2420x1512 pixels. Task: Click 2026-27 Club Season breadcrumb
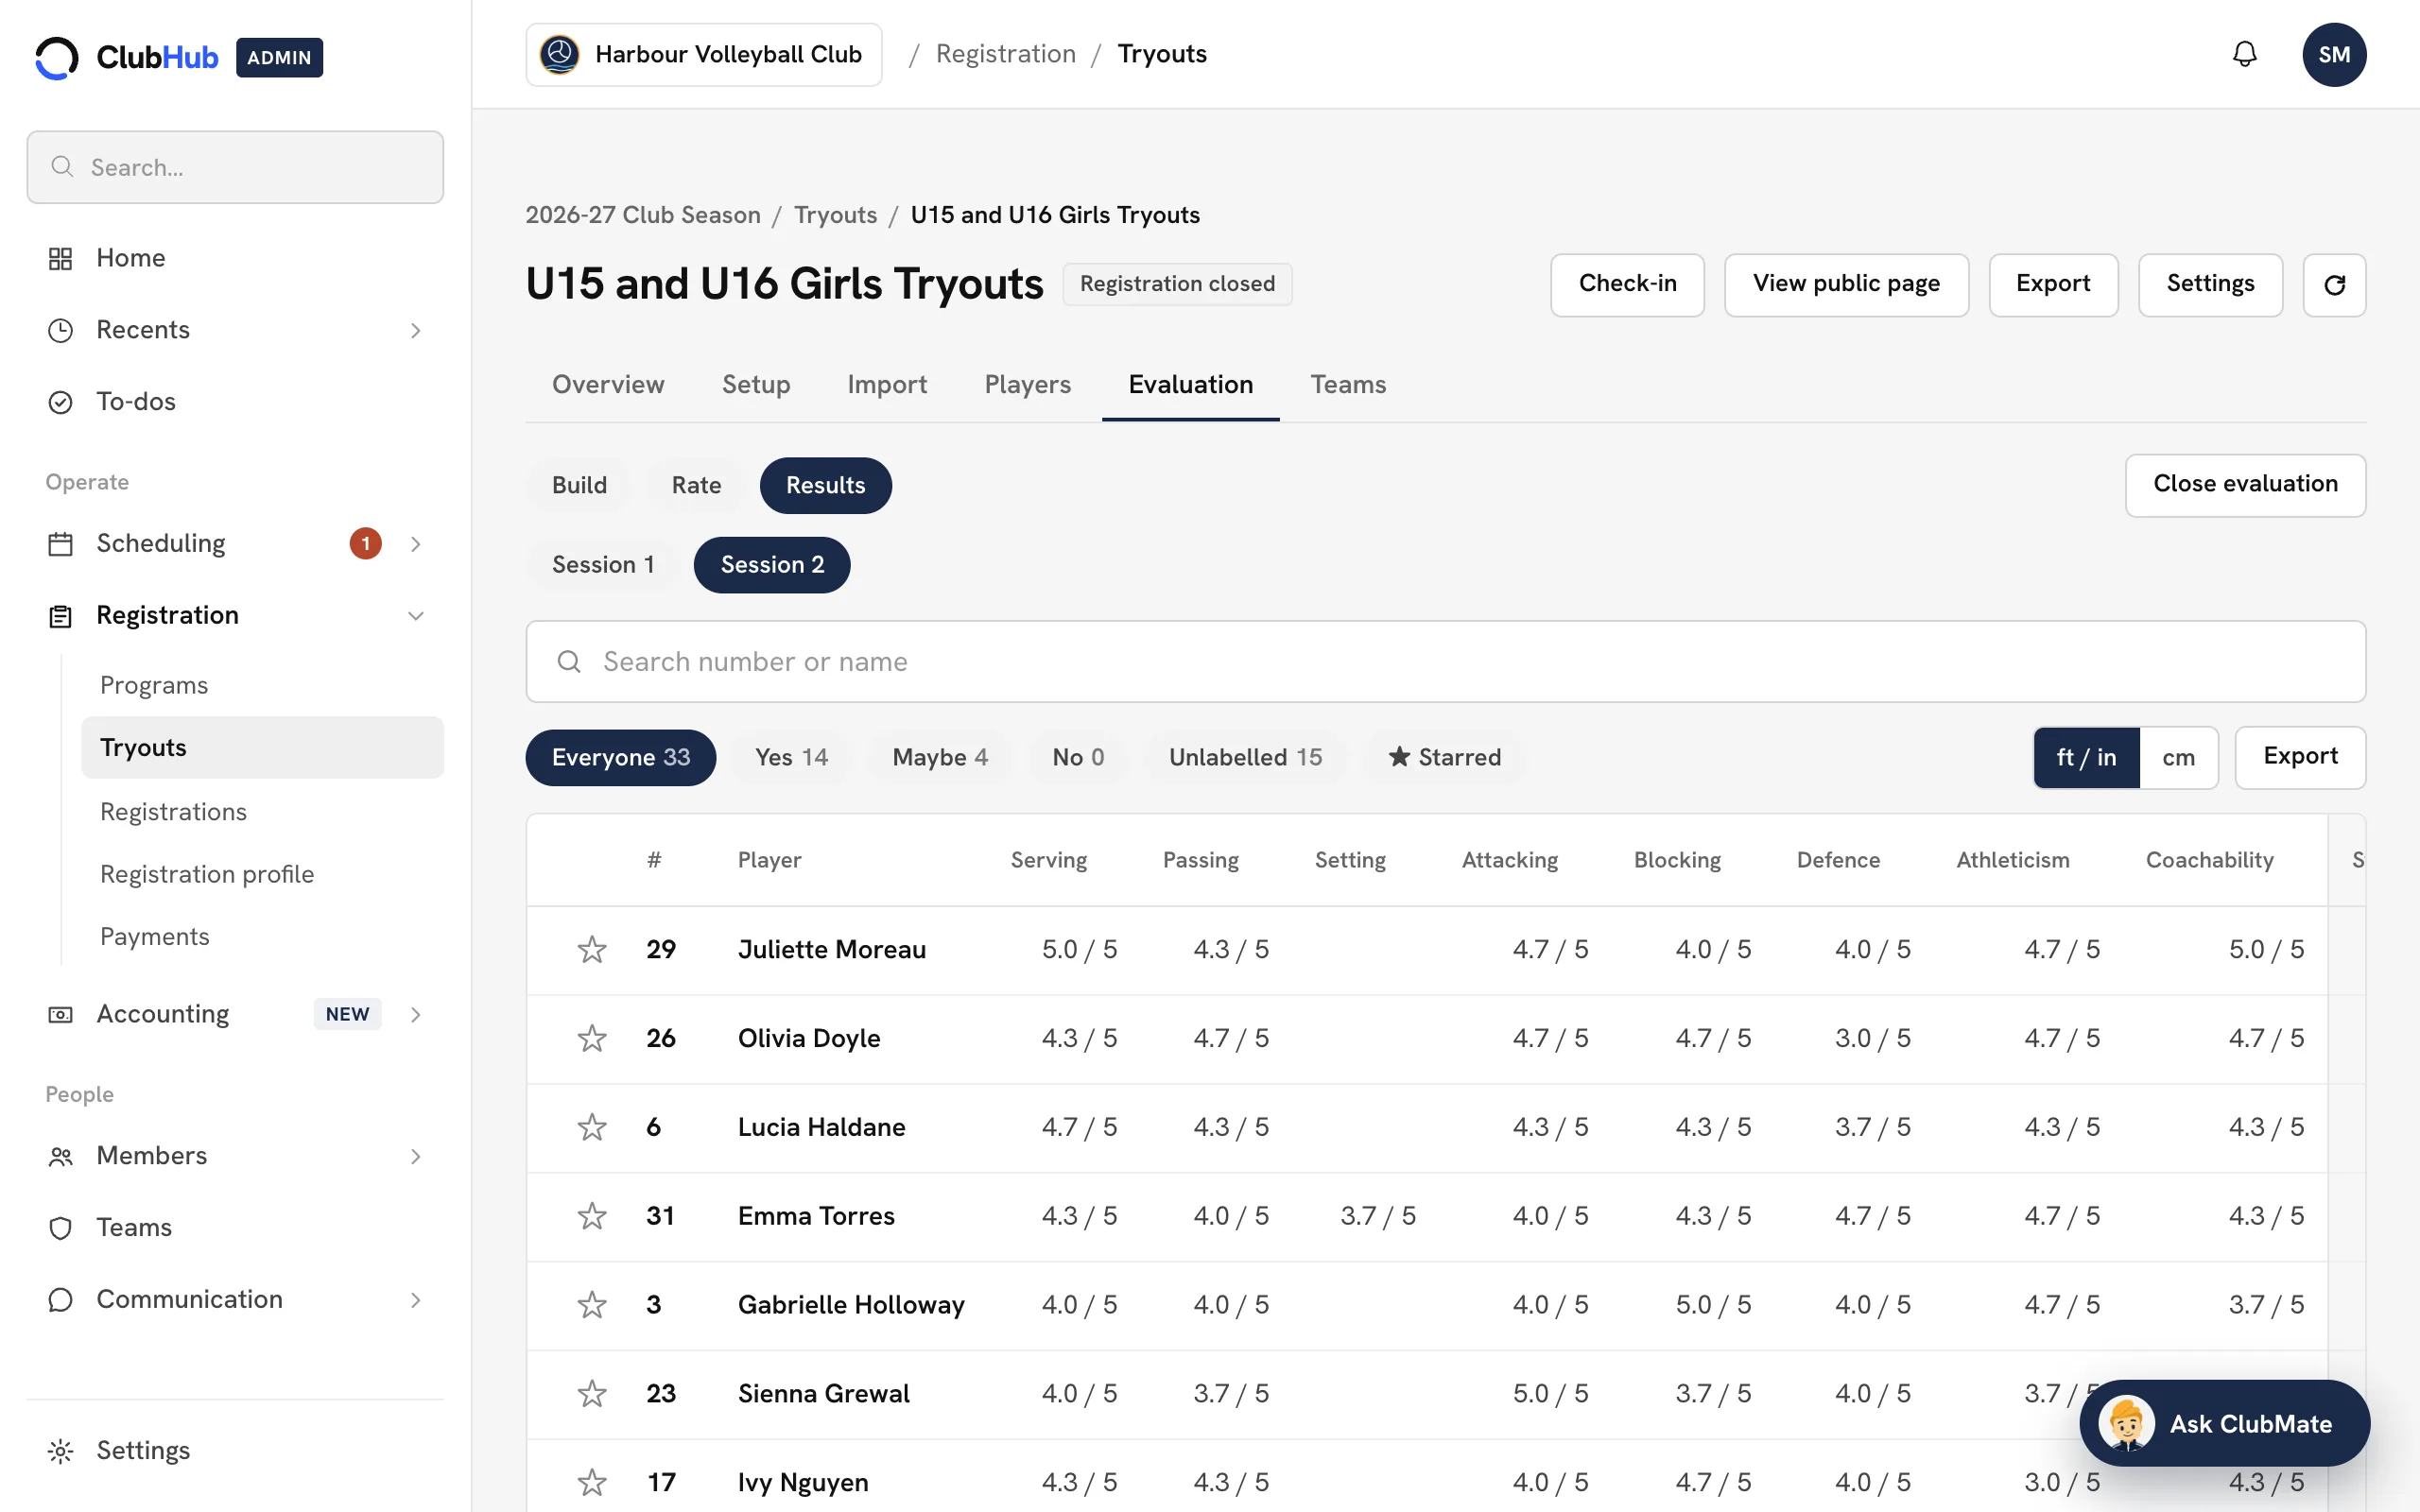[x=643, y=215]
